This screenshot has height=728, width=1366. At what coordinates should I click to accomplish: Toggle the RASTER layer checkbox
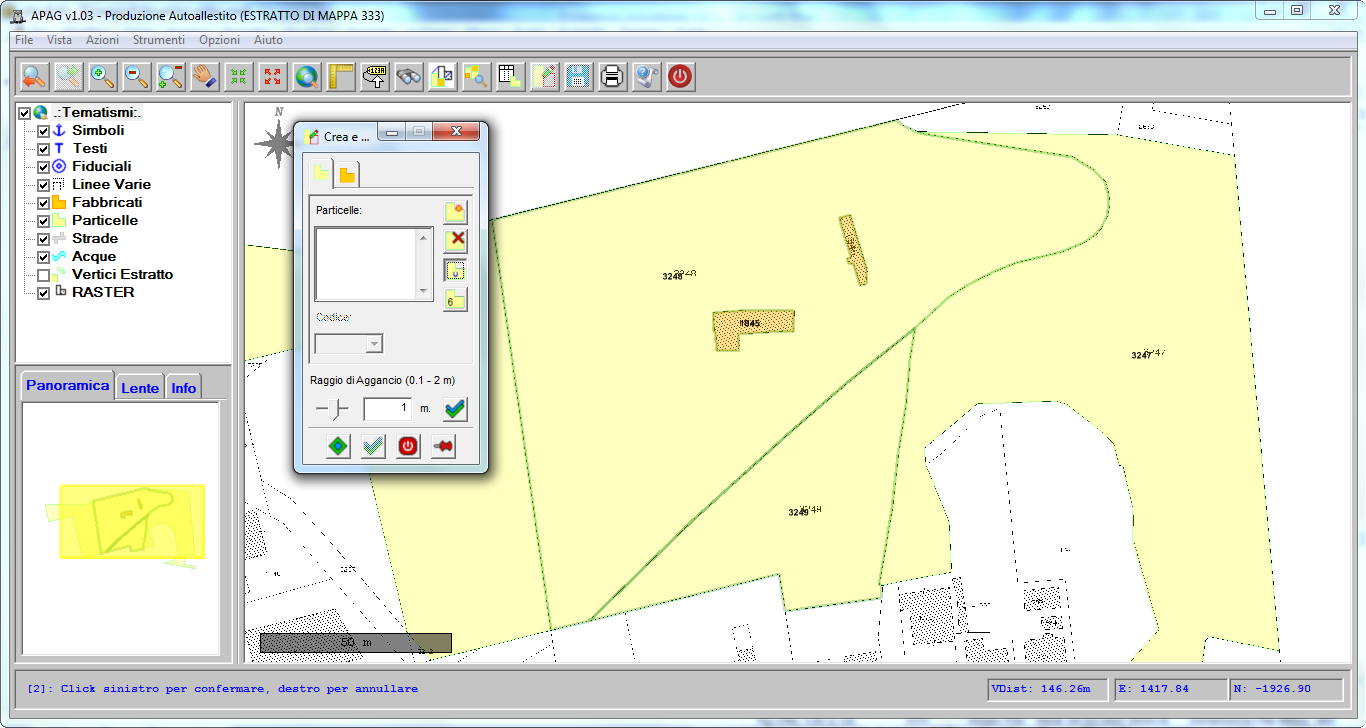pos(43,293)
